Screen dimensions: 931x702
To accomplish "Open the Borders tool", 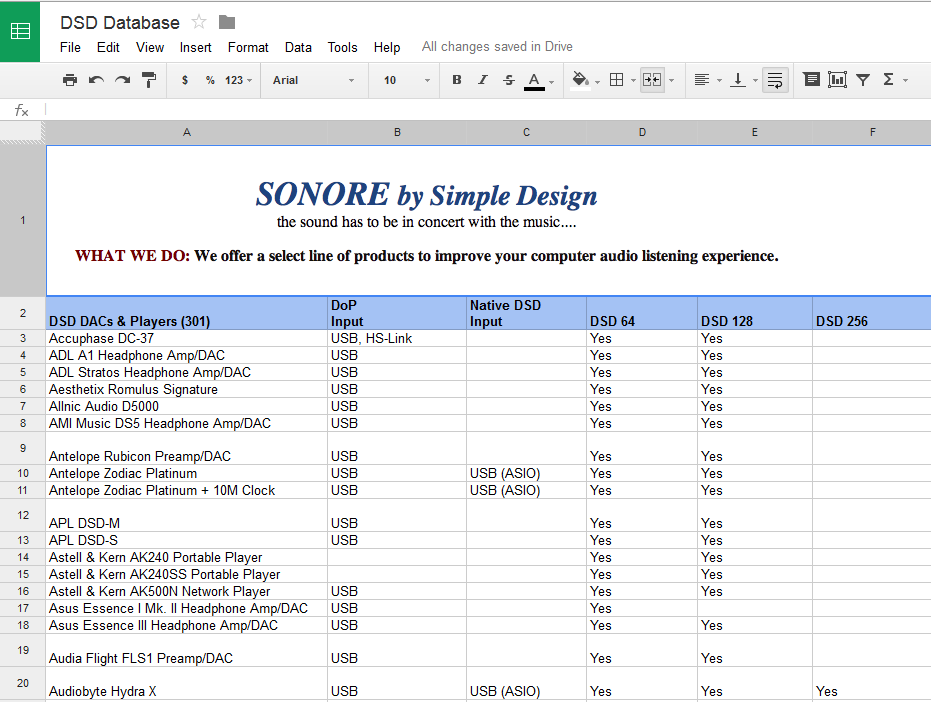I will [x=617, y=80].
